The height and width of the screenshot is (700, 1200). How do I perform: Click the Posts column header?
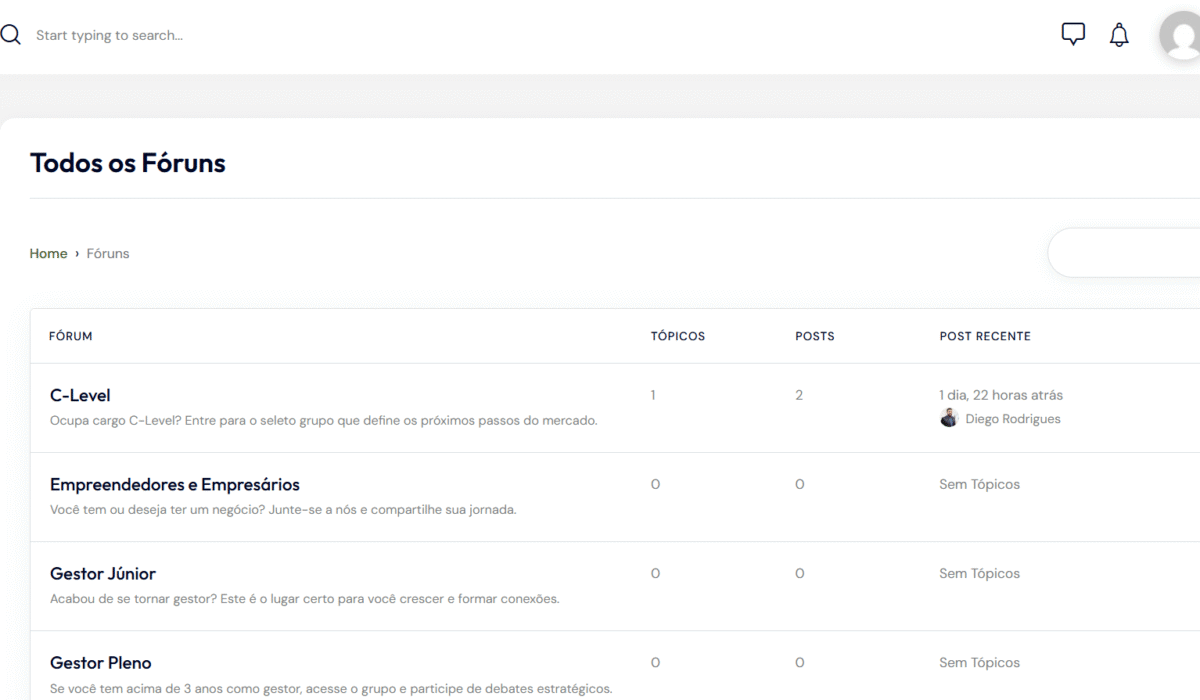(x=815, y=336)
